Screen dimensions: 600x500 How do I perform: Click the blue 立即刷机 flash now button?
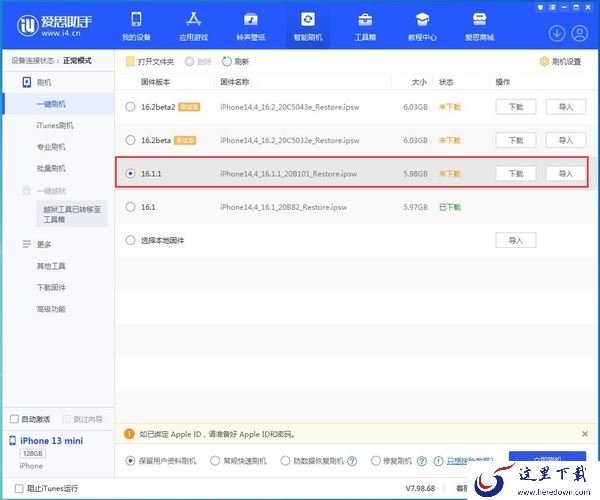pos(547,457)
